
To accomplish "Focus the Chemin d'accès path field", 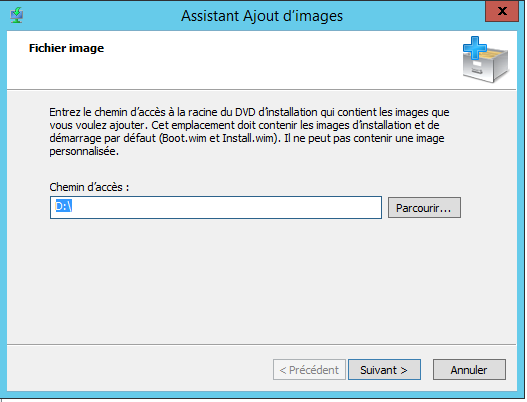I will pos(216,208).
